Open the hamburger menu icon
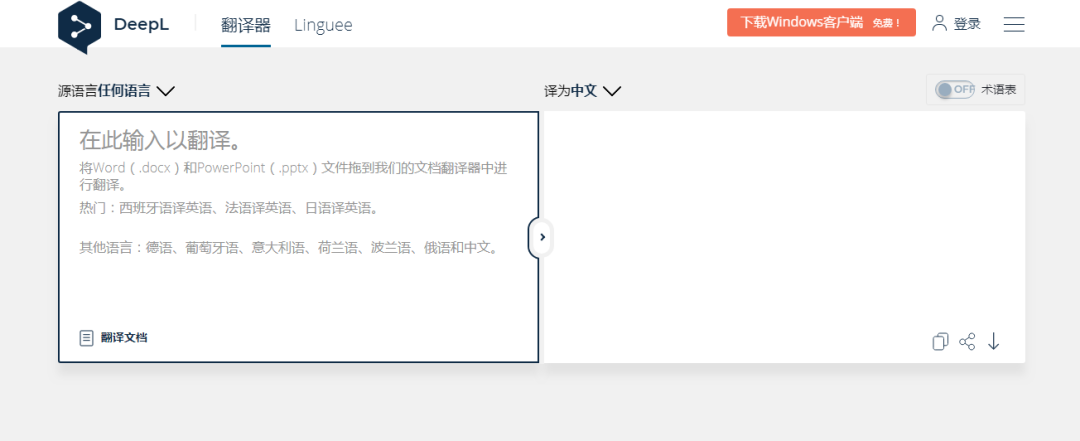1080x441 pixels. pyautogui.click(x=1014, y=24)
